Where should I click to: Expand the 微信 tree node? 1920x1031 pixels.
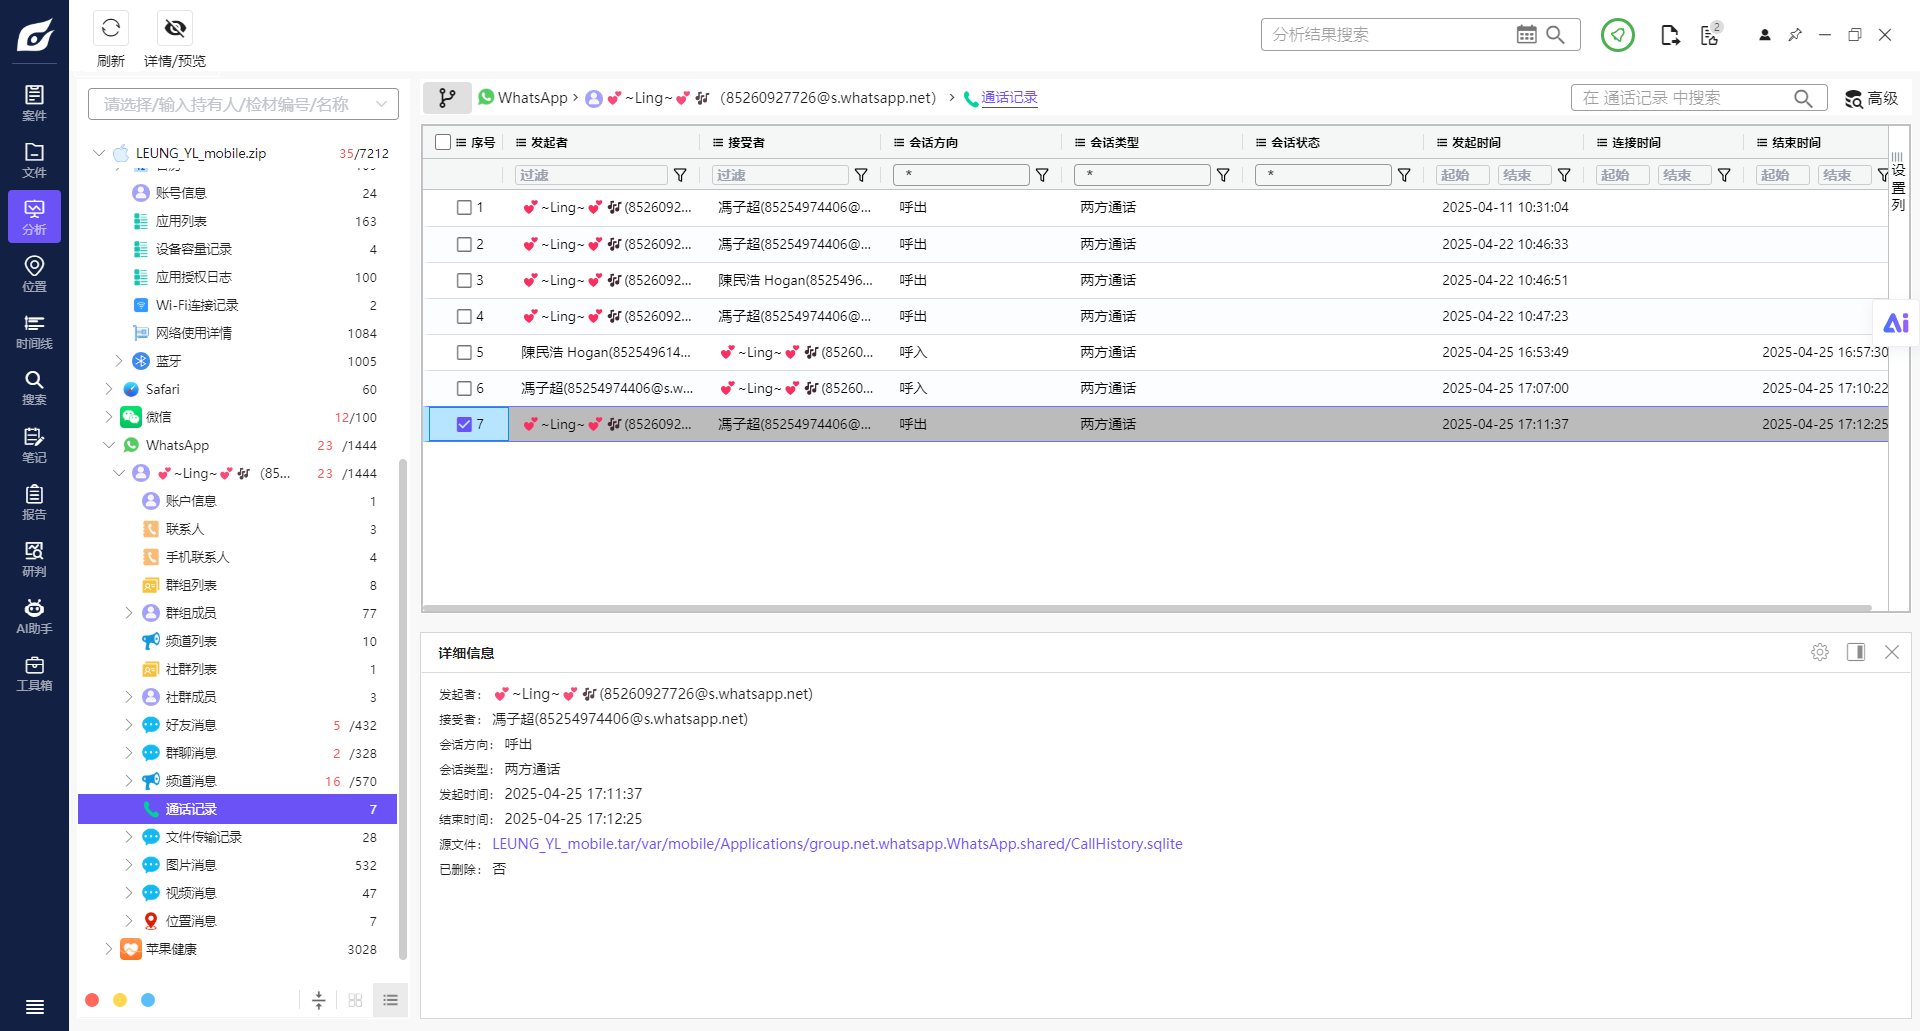point(109,417)
